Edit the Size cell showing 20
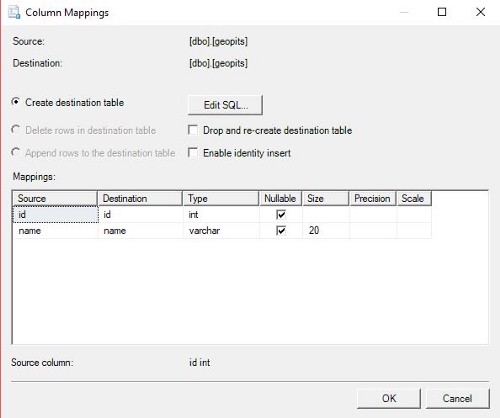The width and height of the screenshot is (500, 418). click(326, 230)
